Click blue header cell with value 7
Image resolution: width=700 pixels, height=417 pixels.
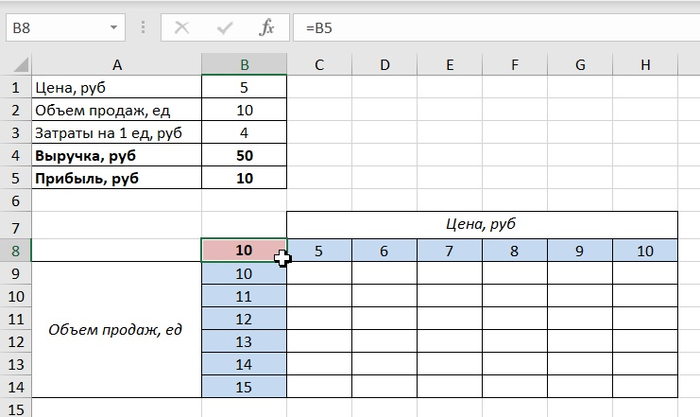(450, 251)
